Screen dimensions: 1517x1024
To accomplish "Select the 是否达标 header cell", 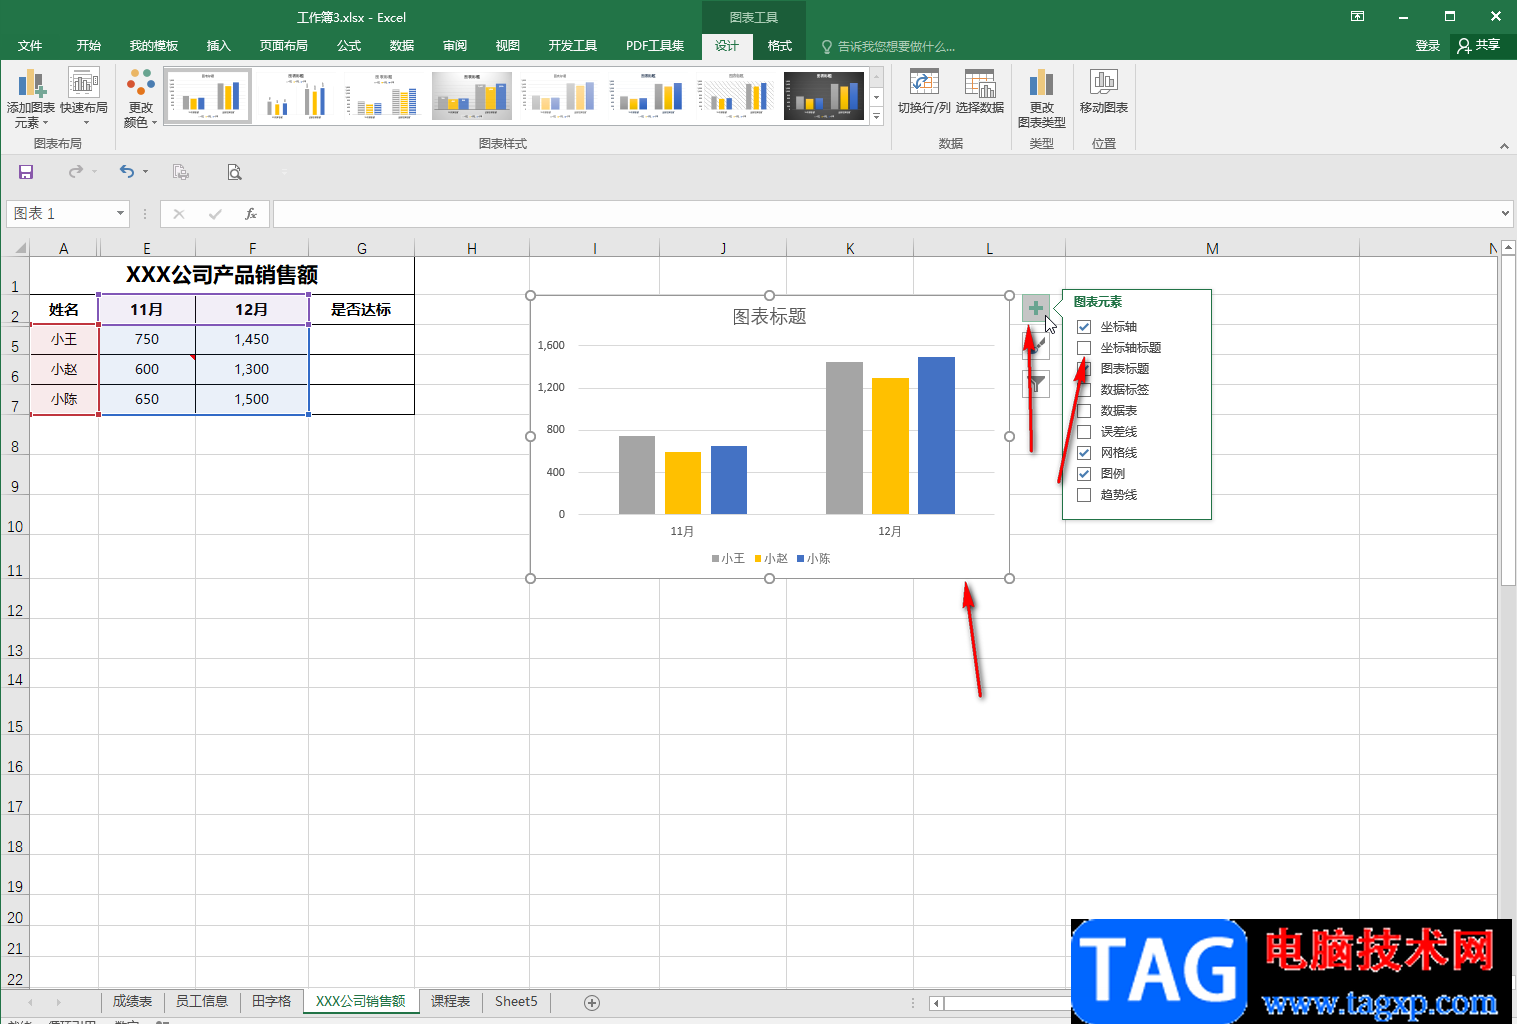I will [x=361, y=310].
